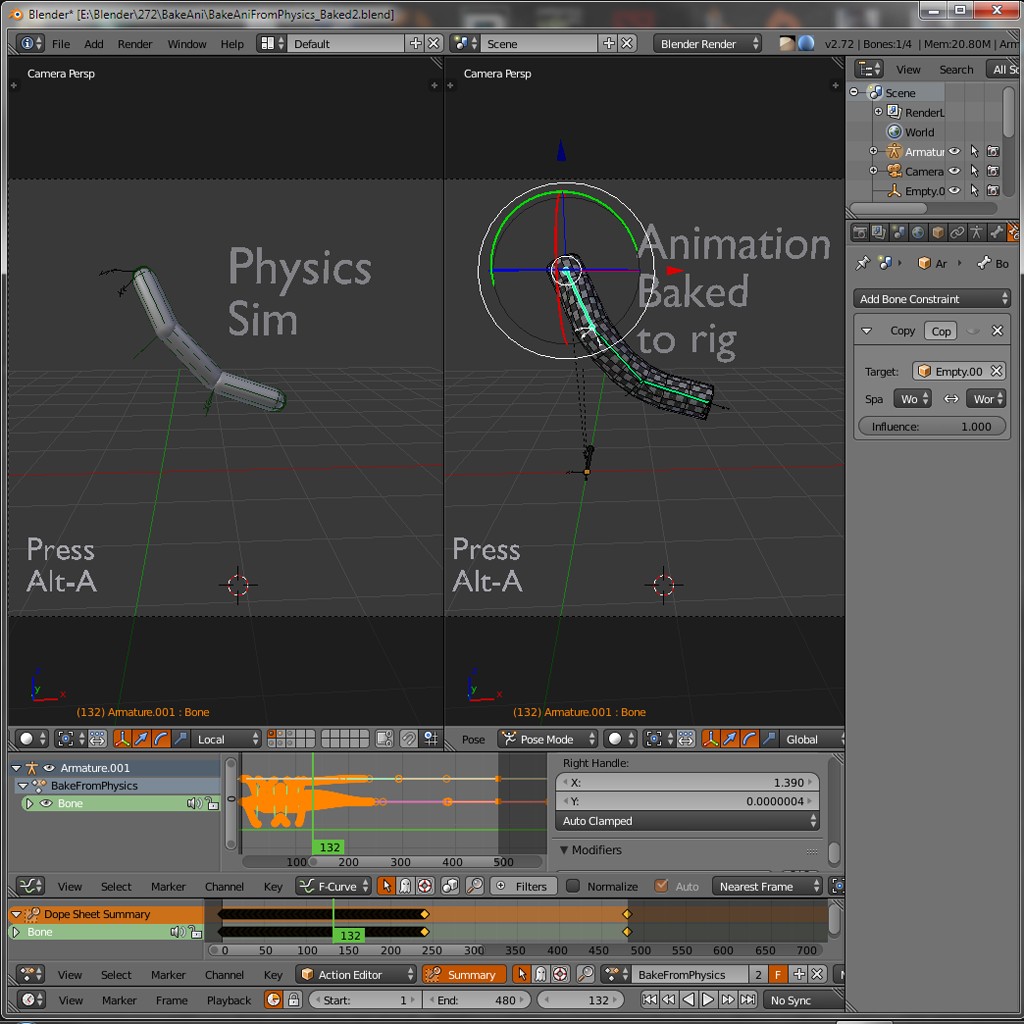Image resolution: width=1024 pixels, height=1024 pixels.
Task: Collapse the Scene entry in the Outliner
Action: (x=853, y=91)
